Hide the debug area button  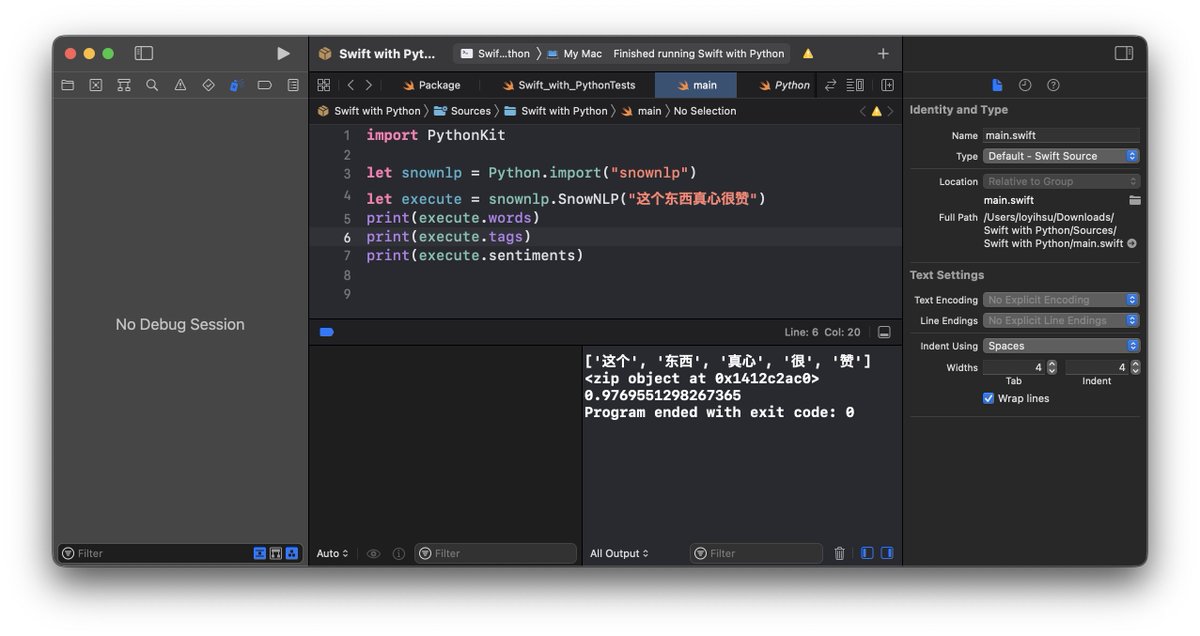click(884, 331)
